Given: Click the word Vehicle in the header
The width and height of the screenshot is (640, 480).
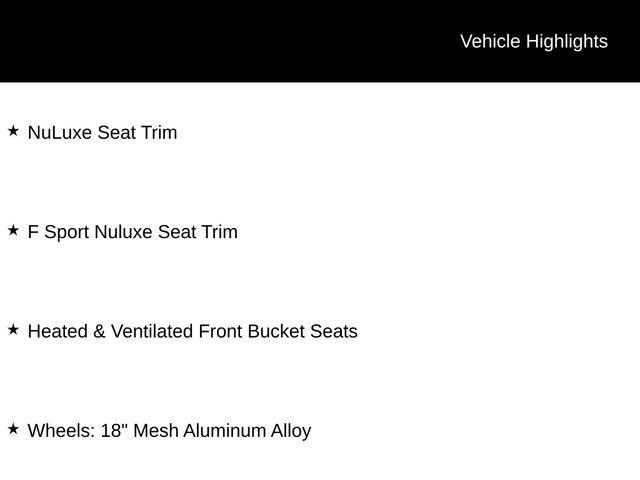Looking at the screenshot, I should click(490, 42).
